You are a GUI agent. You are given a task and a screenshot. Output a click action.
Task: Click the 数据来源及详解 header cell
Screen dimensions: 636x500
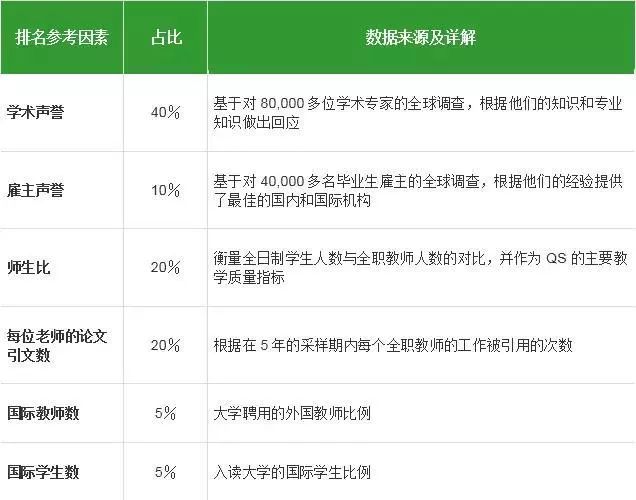420,38
